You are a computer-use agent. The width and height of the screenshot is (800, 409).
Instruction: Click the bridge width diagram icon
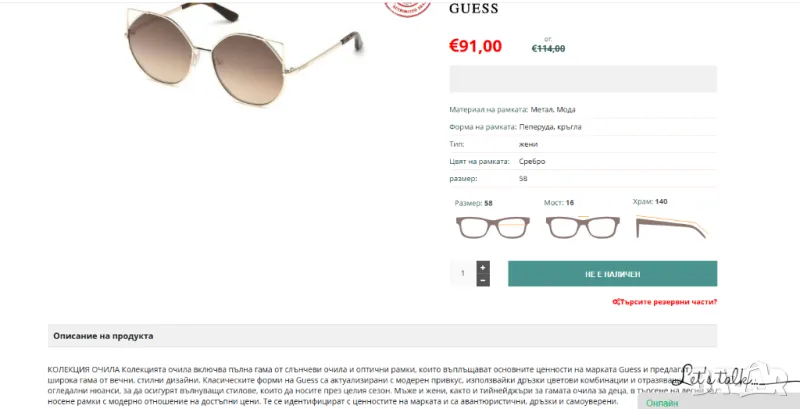click(583, 227)
